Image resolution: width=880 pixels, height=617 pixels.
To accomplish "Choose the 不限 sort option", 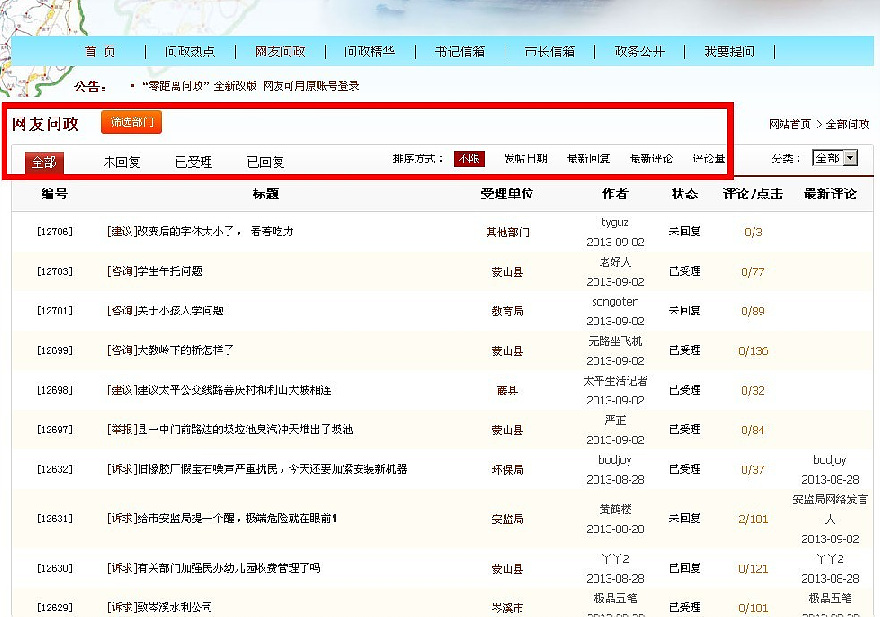I will 469,159.
